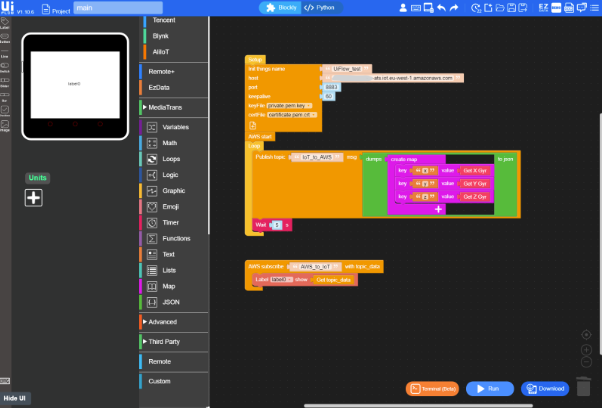Open the Lists block category
The width and height of the screenshot is (602, 408).
click(x=174, y=270)
